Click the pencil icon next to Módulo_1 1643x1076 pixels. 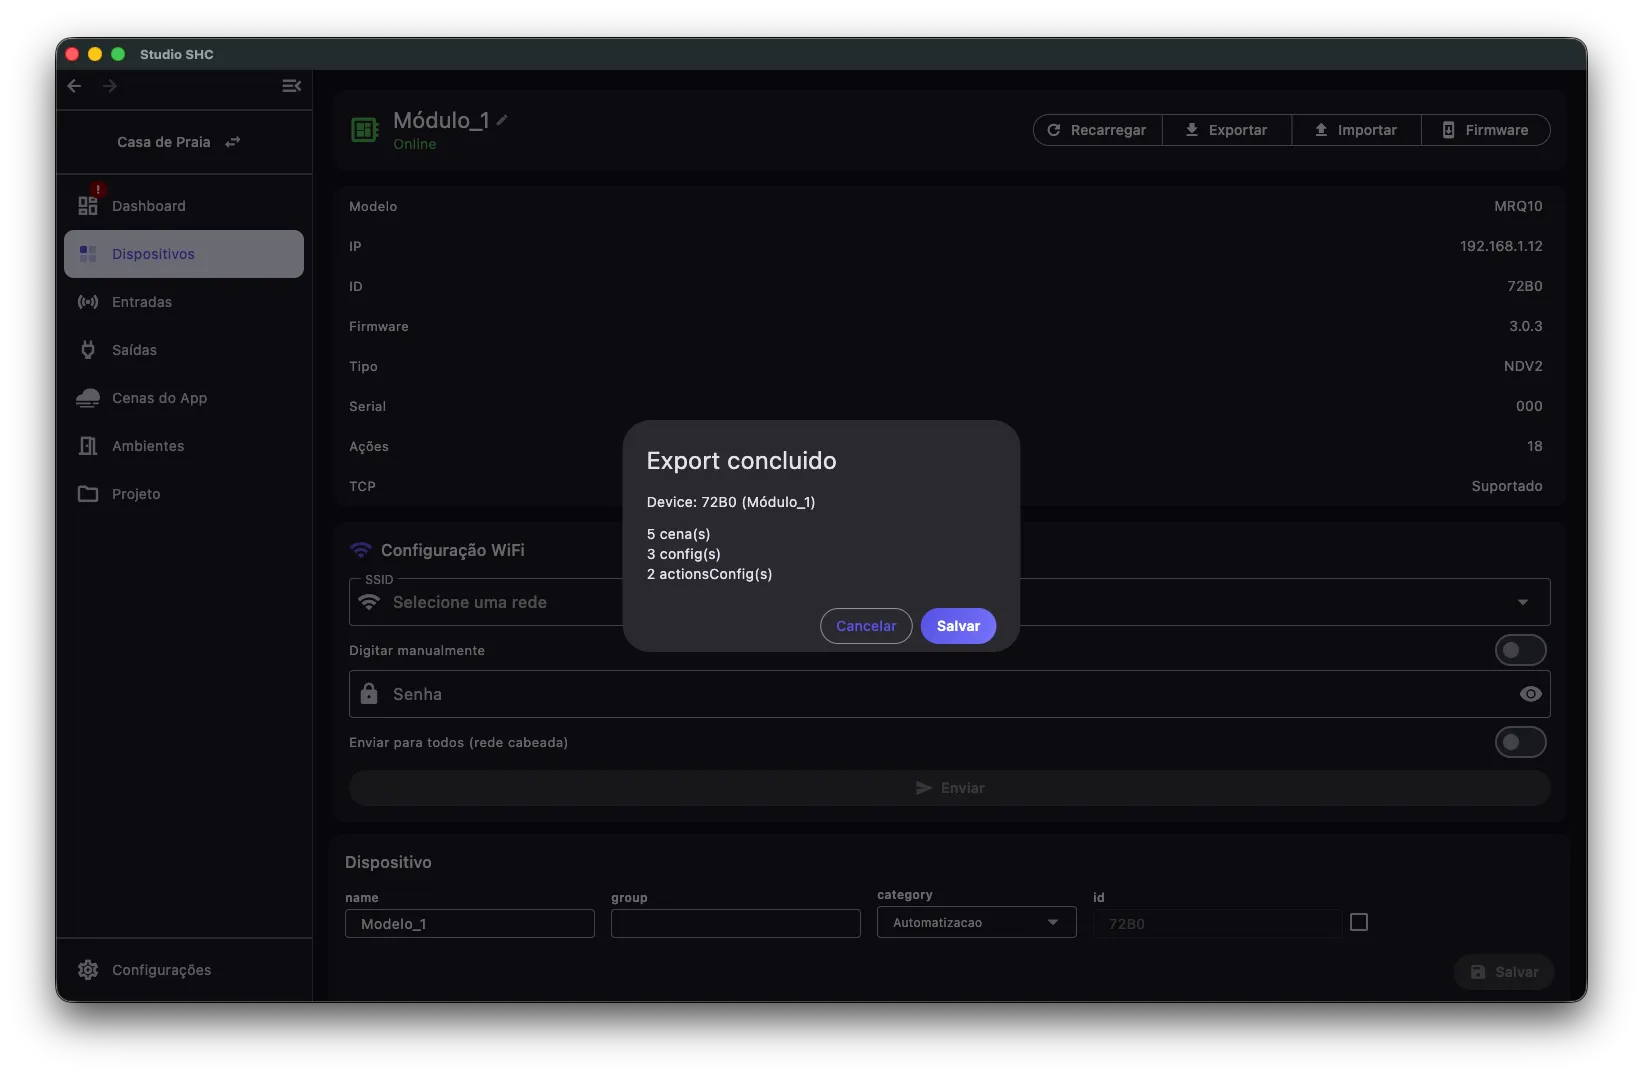pos(502,120)
